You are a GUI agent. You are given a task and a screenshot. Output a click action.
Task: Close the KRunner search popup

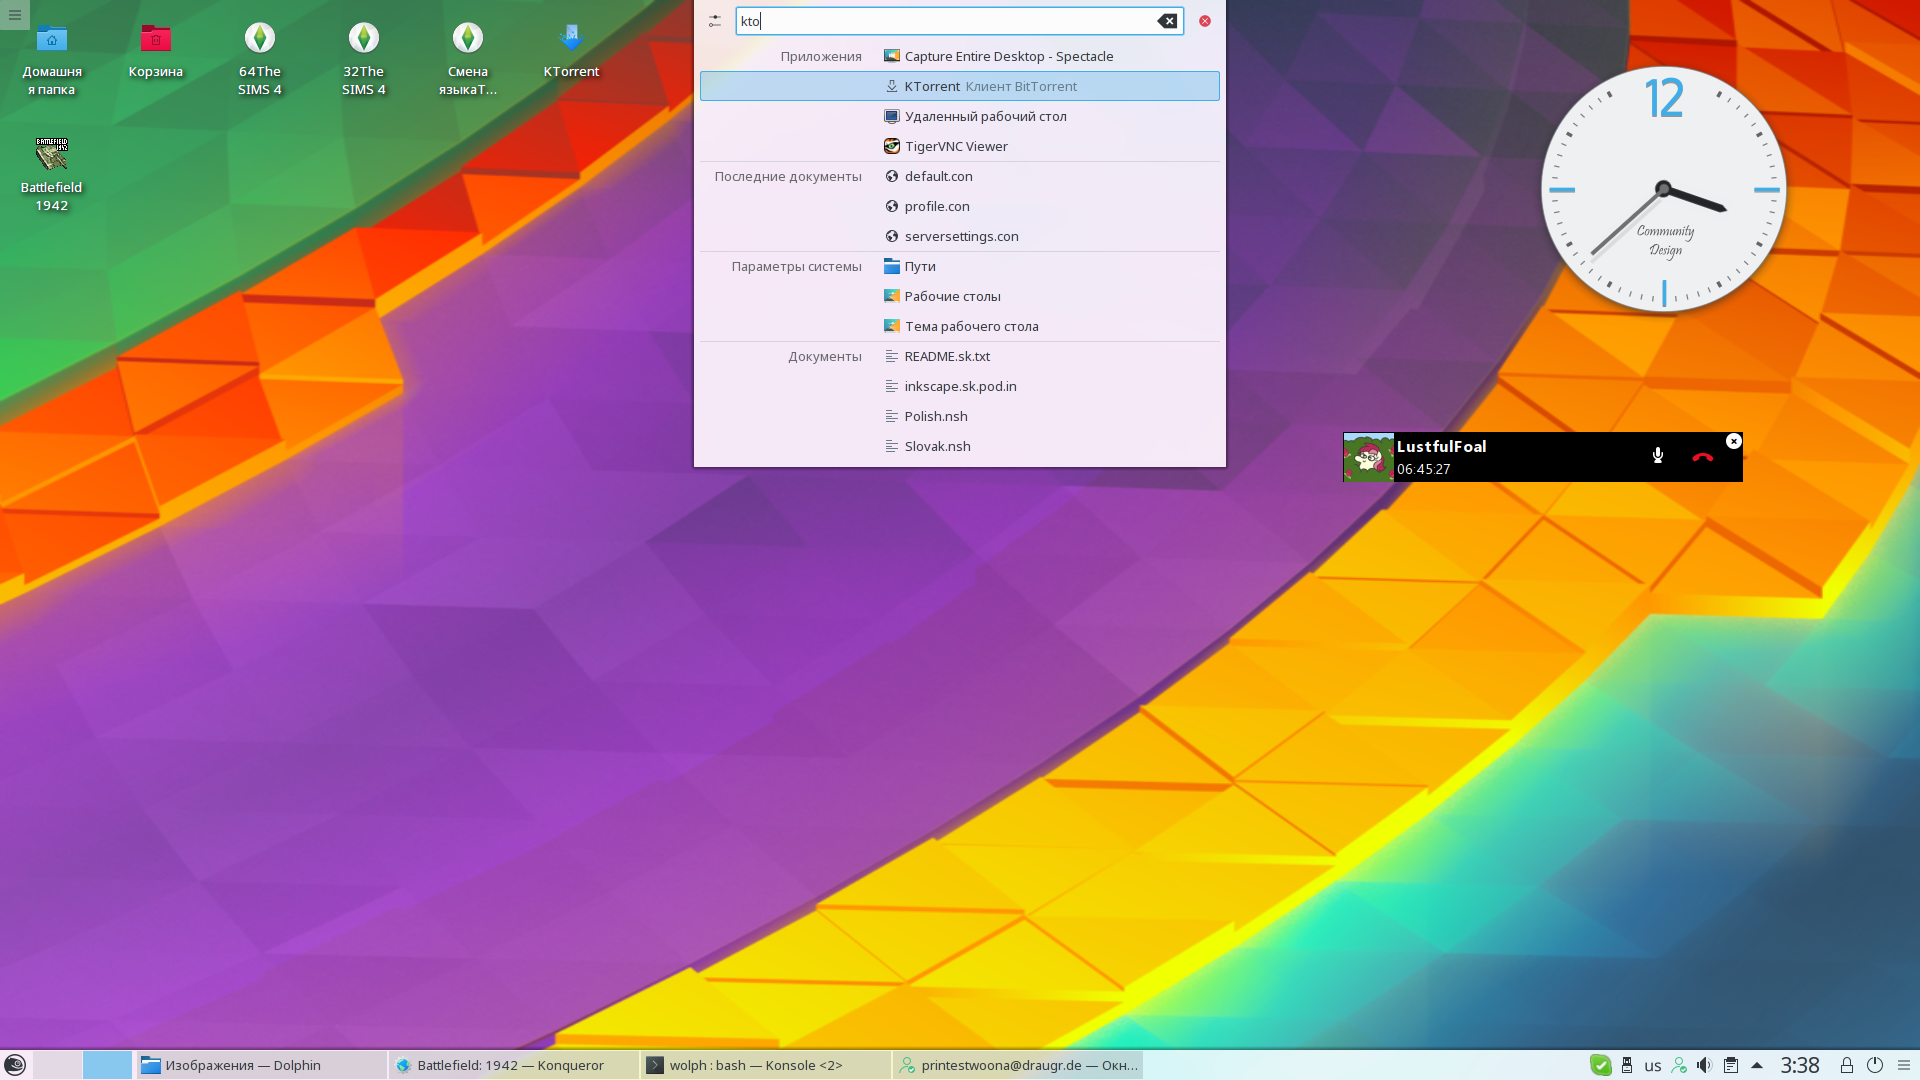(1205, 21)
